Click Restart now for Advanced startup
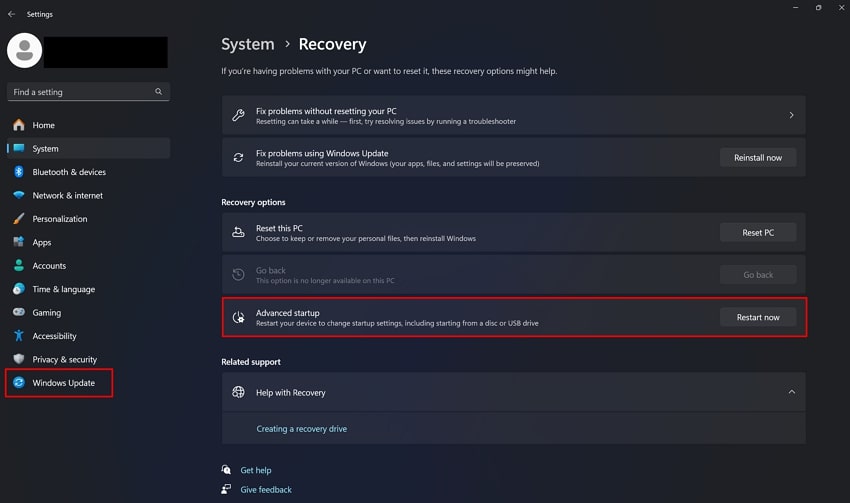 (x=758, y=317)
